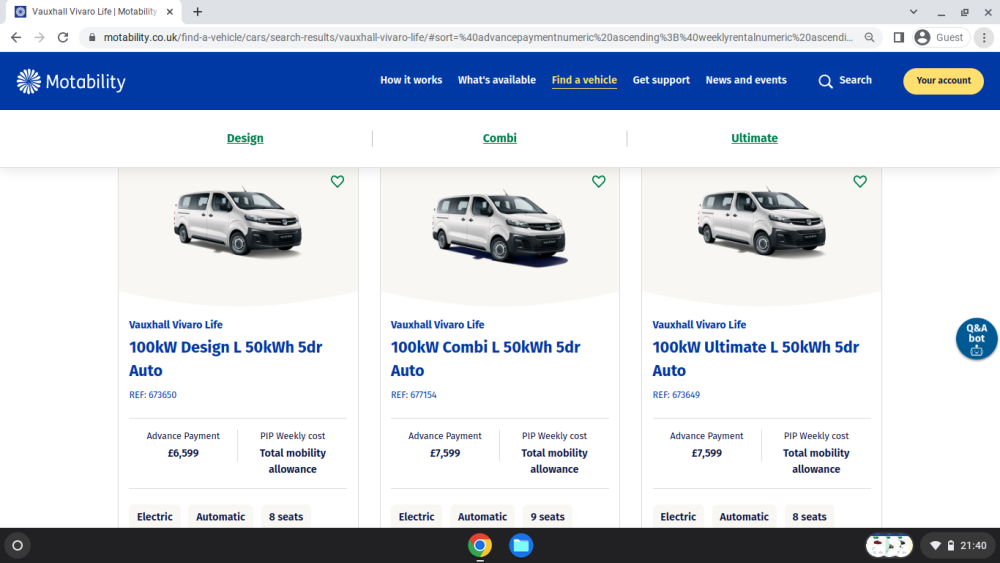Open status tray with clock 21:40
Screen dimensions: 1000x563
click(958, 546)
